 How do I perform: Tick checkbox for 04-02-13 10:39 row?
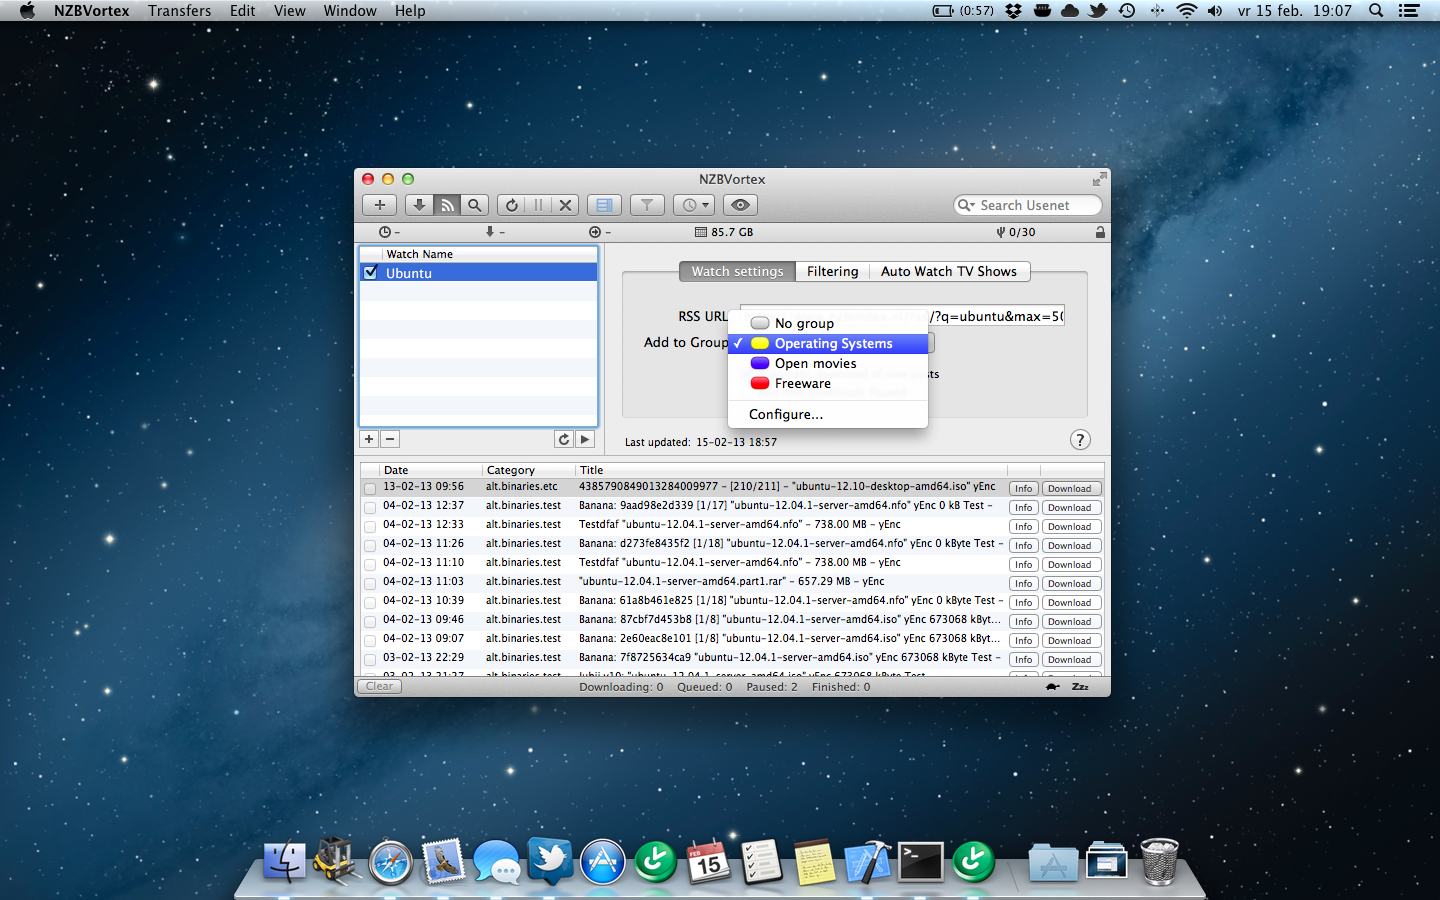(x=370, y=602)
